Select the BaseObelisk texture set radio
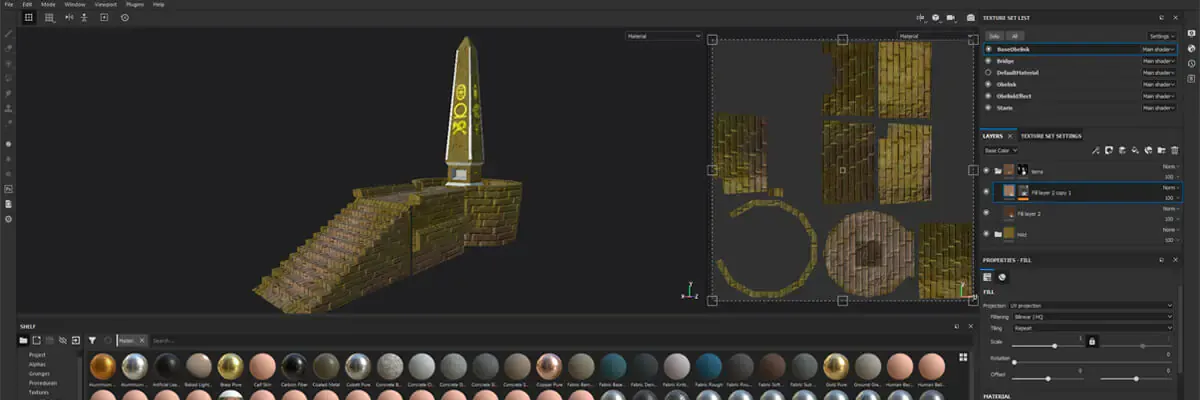The height and width of the screenshot is (400, 1200). point(988,48)
